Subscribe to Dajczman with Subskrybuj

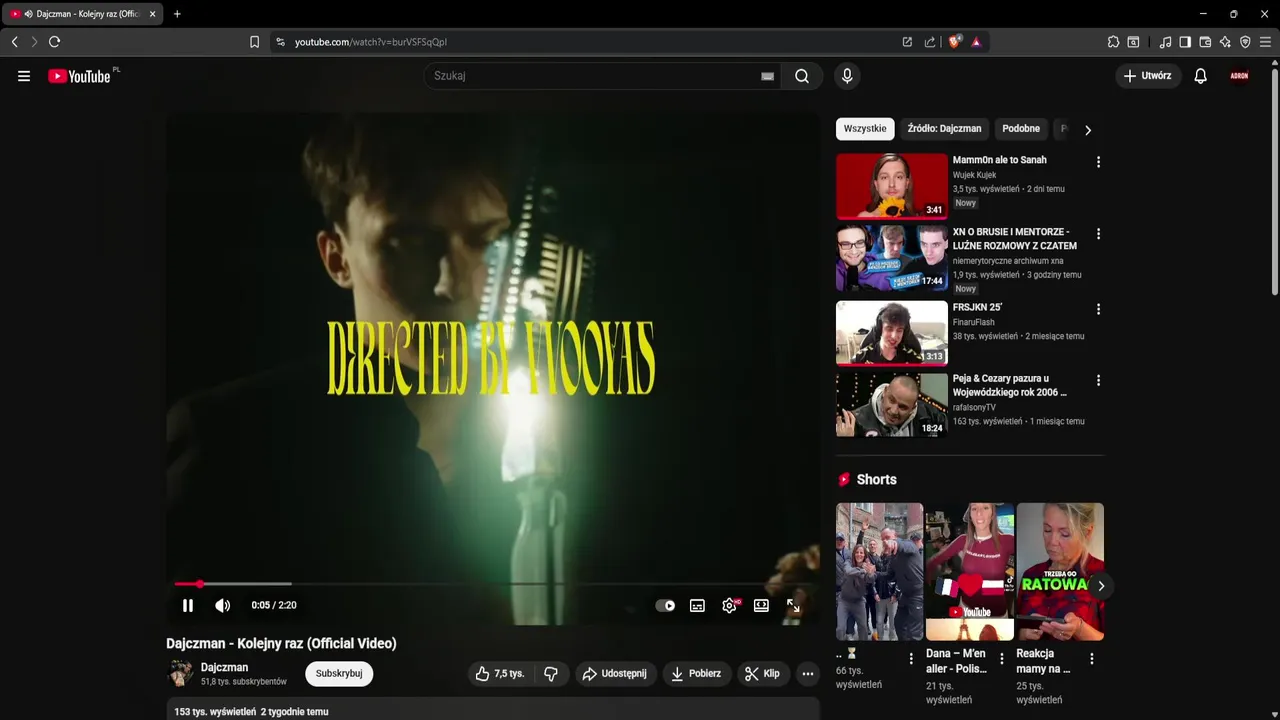pos(339,674)
